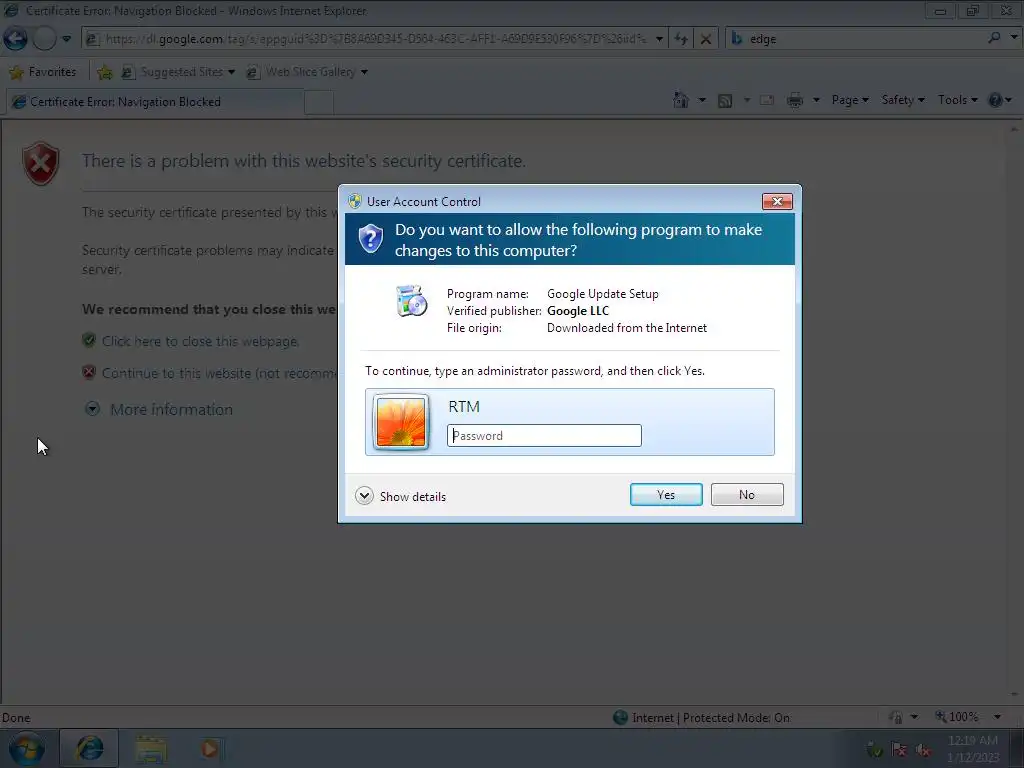Click Continue to this website link
The image size is (1024, 768).
point(219,373)
